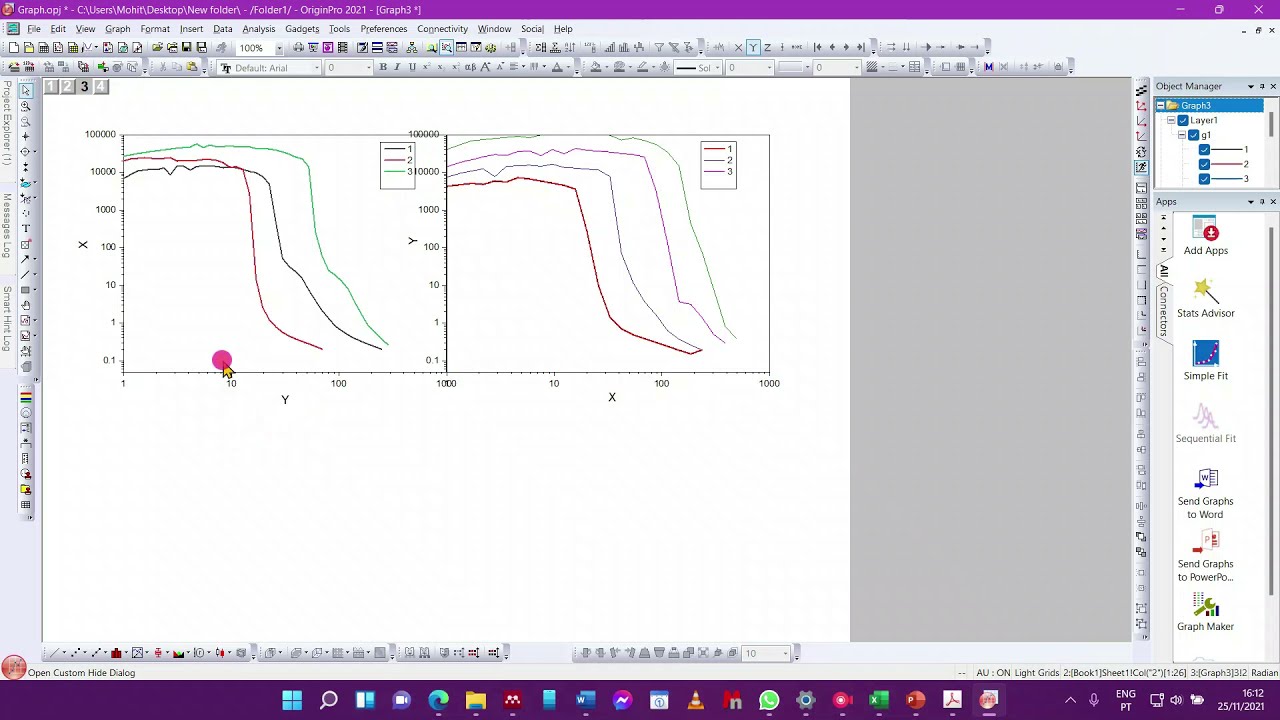
Task: Open the Apps panel menu arrow
Action: [x=1250, y=202]
